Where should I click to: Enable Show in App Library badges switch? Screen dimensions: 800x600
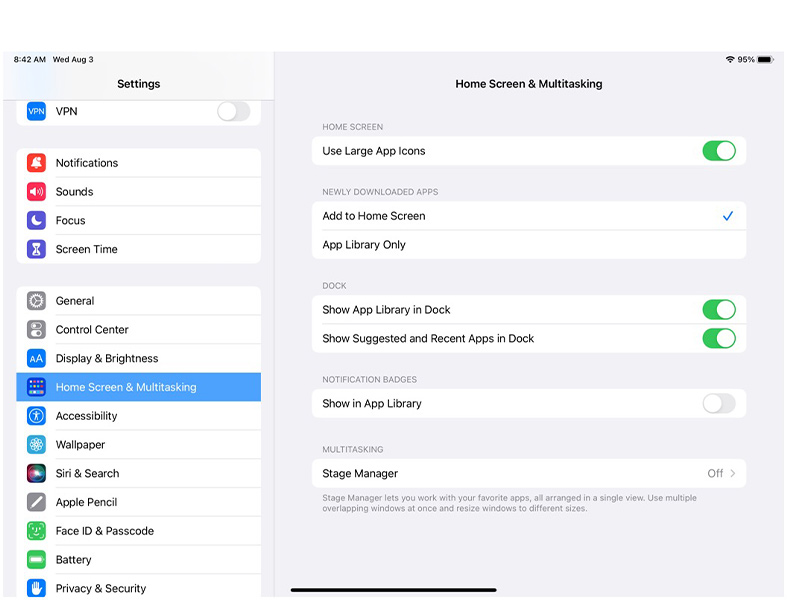719,404
